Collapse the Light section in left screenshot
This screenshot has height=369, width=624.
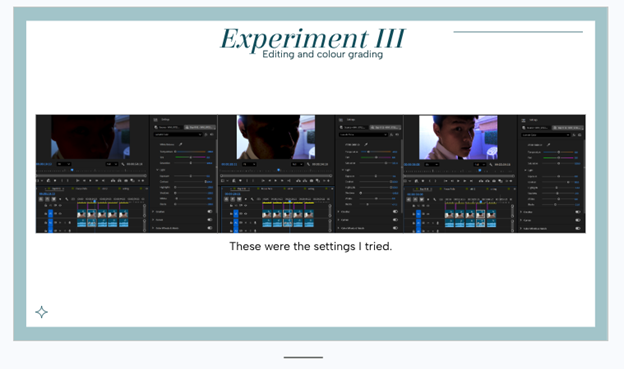157,170
